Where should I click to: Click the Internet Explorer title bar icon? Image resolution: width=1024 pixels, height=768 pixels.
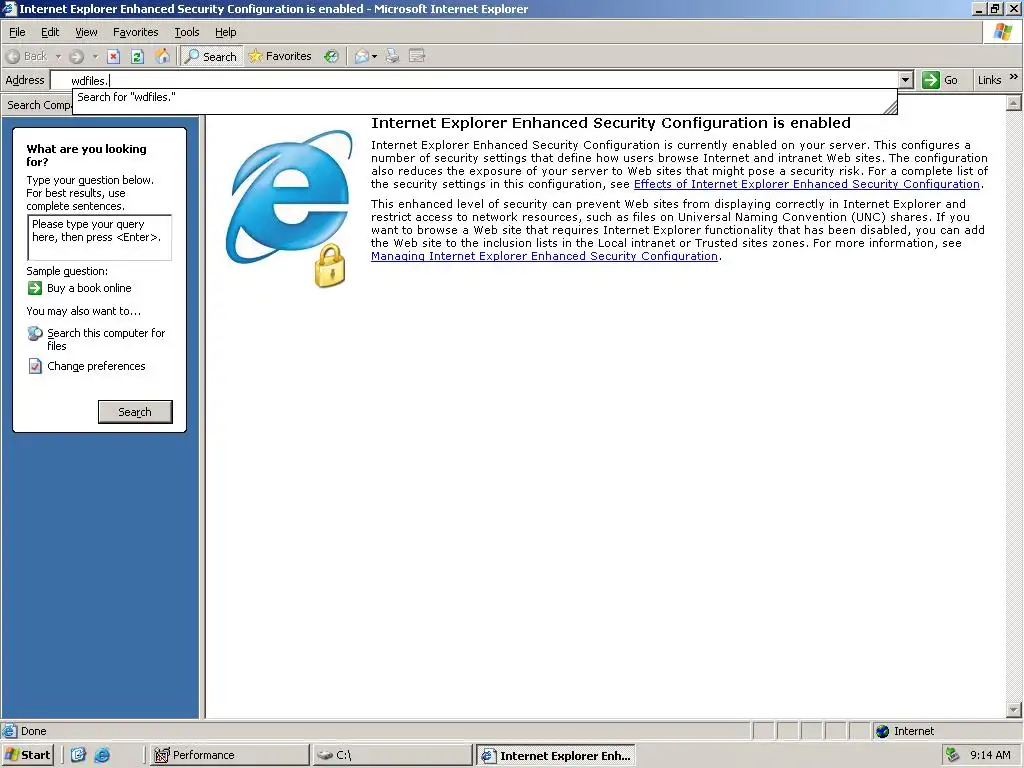coord(9,8)
